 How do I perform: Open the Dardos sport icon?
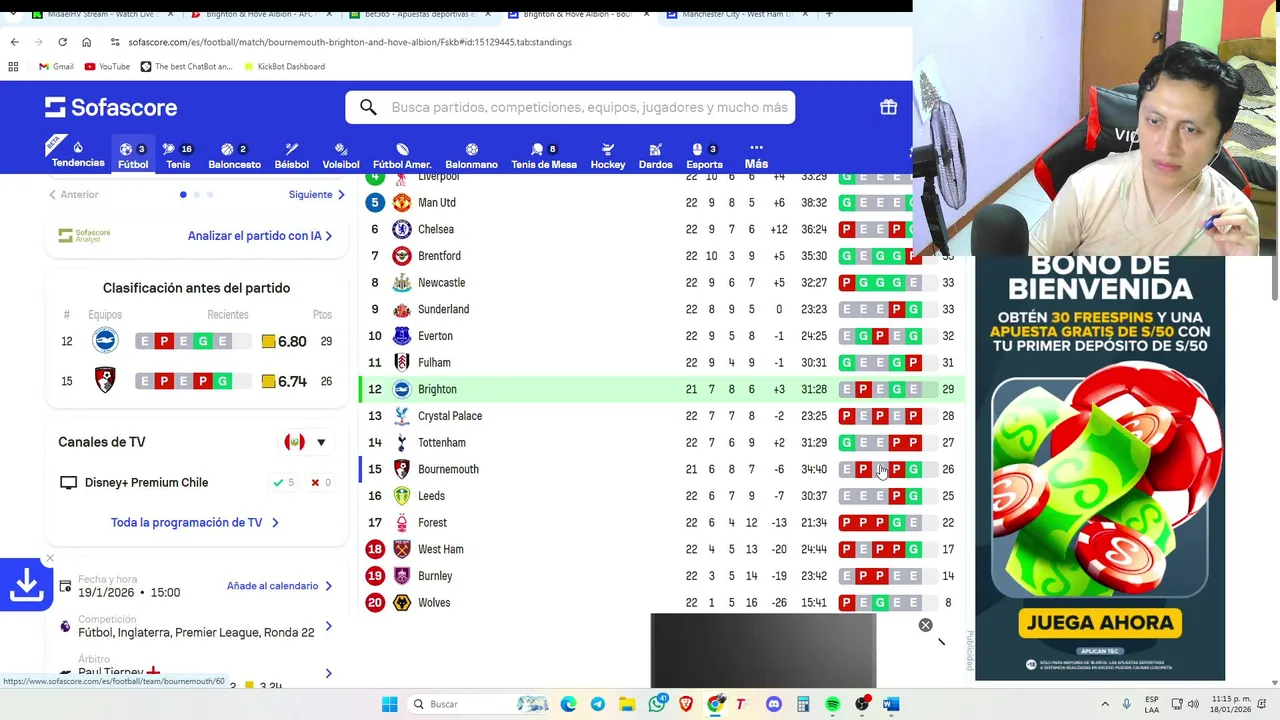(655, 155)
